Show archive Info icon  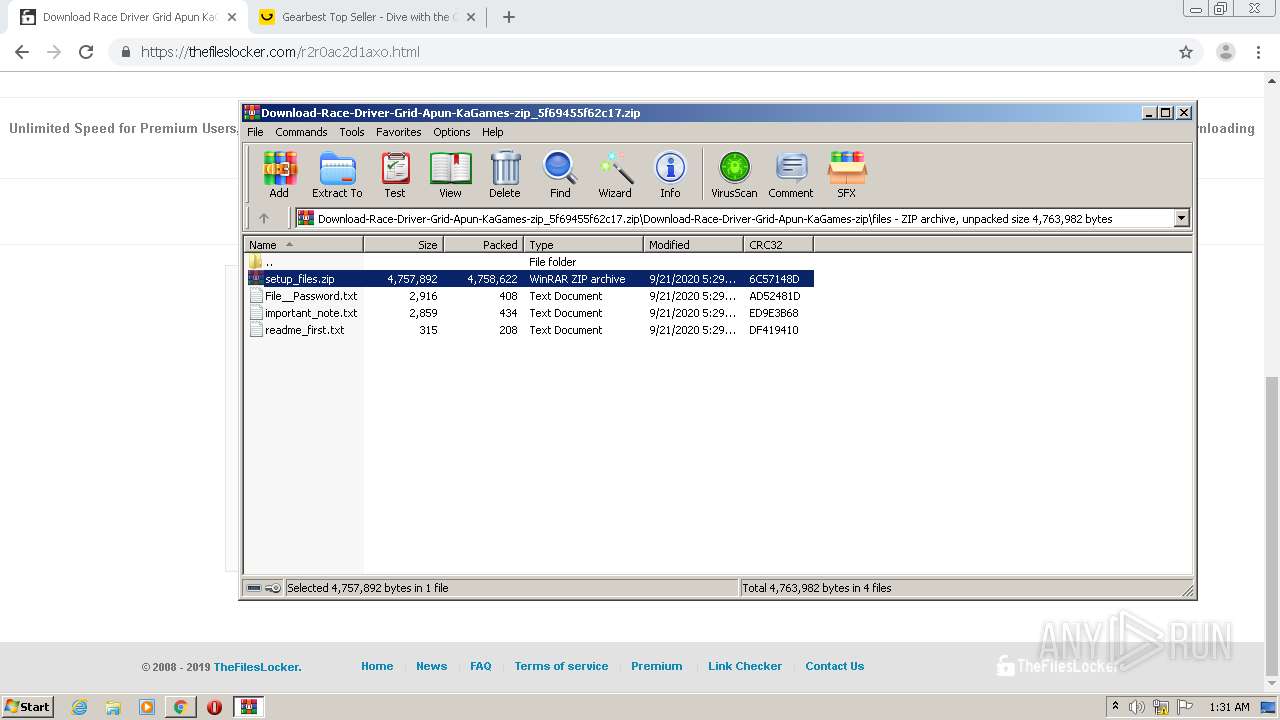point(670,175)
